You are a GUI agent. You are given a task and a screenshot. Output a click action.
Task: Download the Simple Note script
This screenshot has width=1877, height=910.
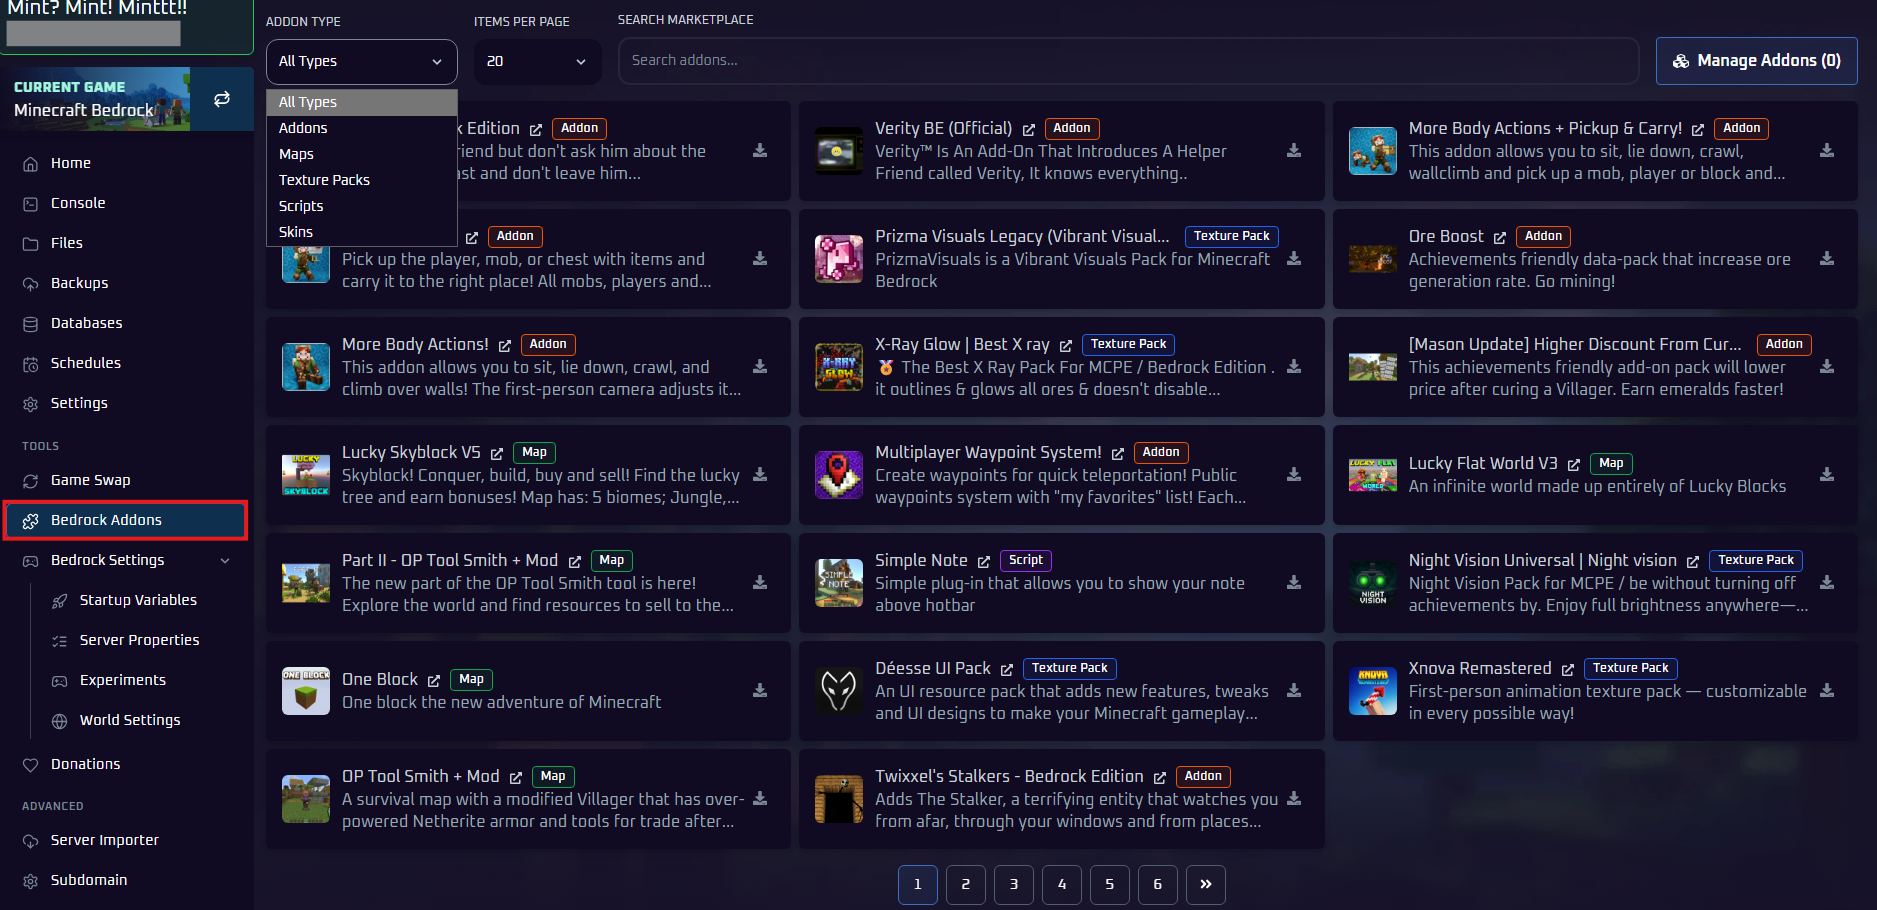click(1294, 582)
